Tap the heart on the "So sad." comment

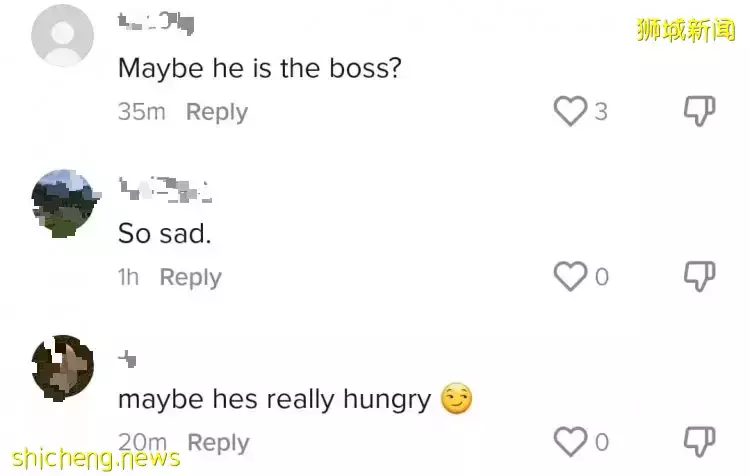570,277
